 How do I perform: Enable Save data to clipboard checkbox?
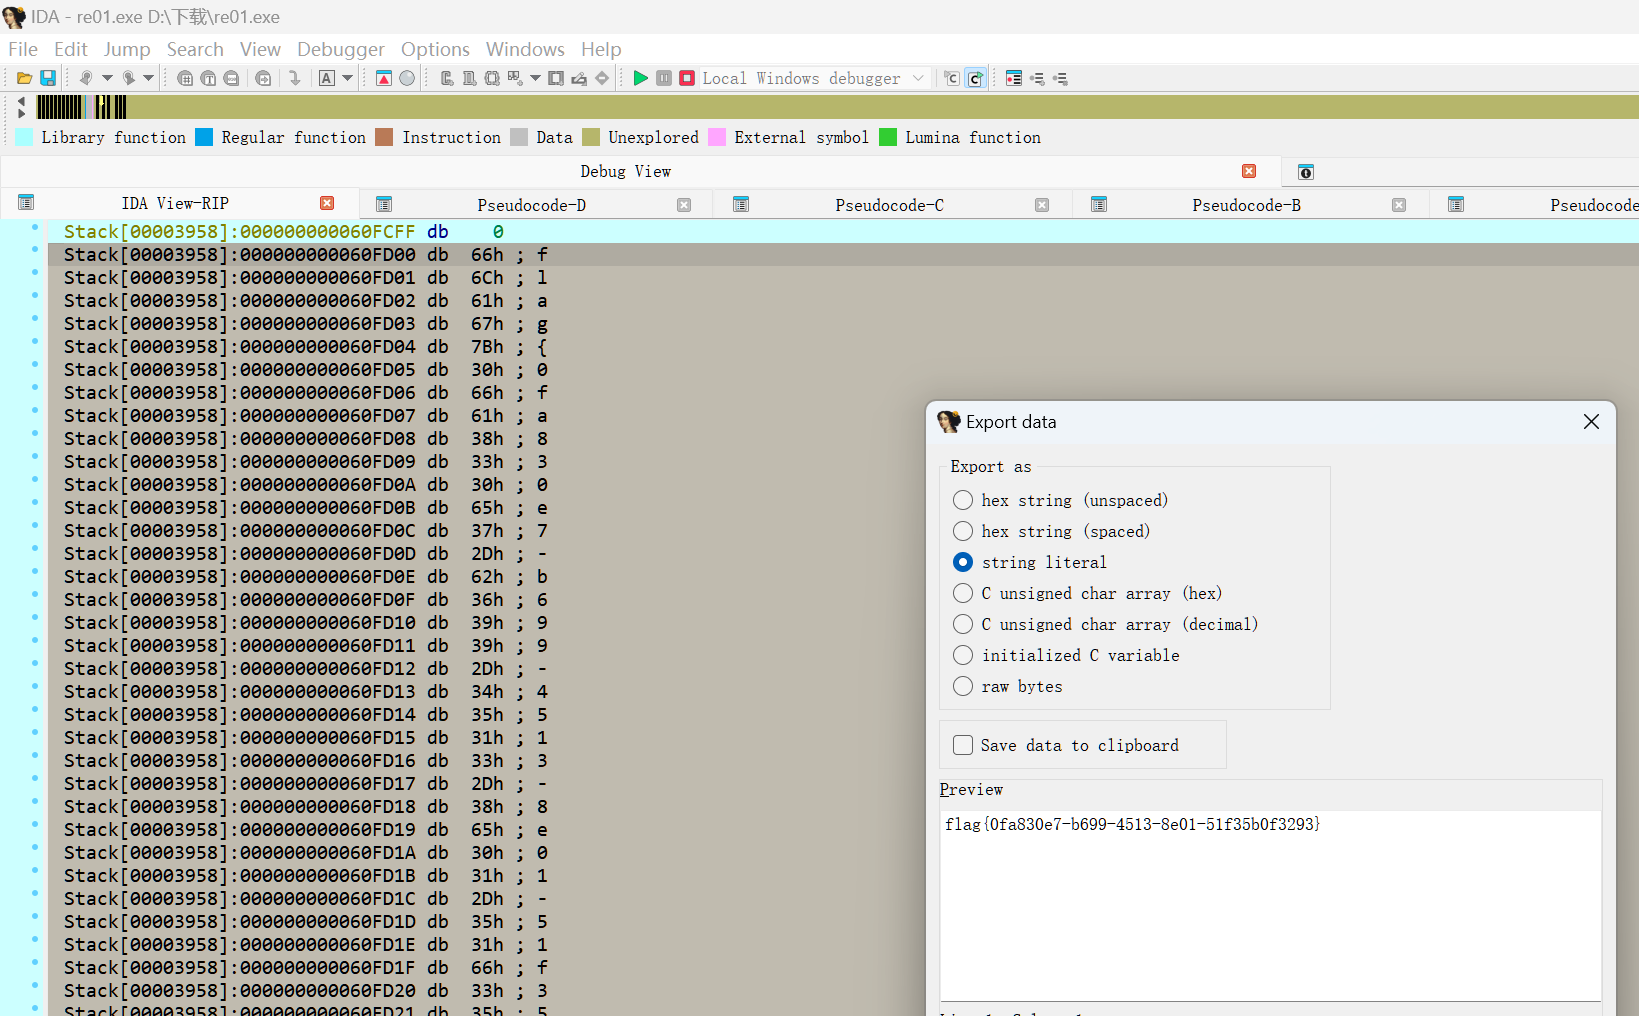pos(963,745)
